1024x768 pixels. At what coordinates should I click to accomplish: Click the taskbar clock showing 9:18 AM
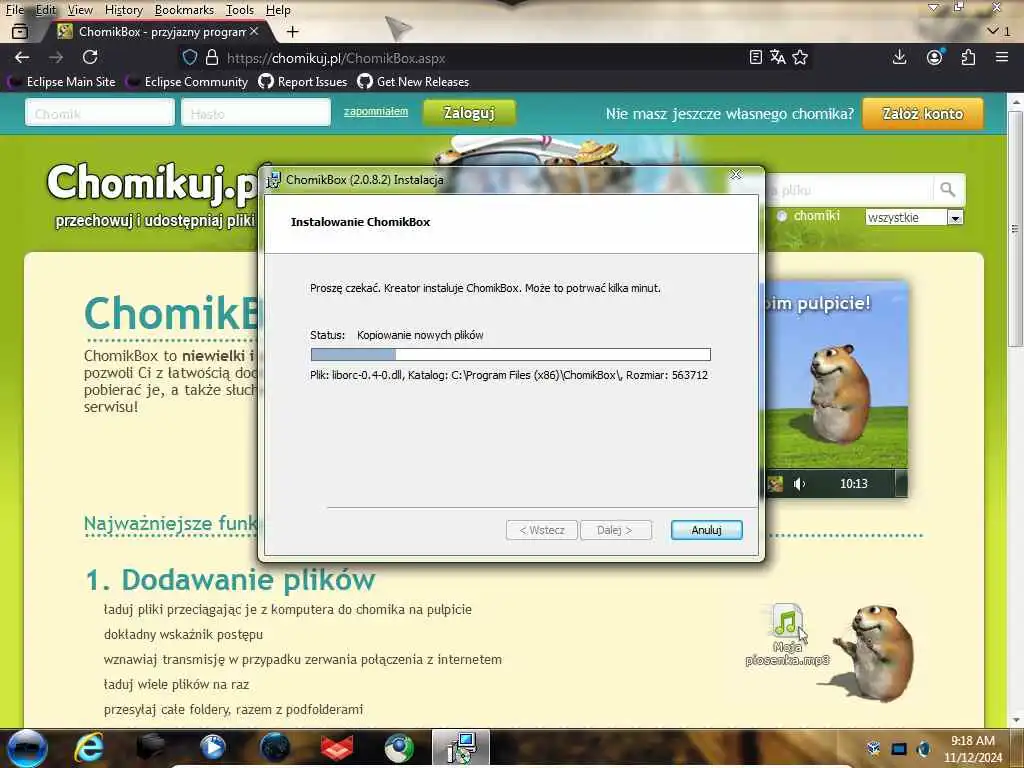(x=972, y=748)
